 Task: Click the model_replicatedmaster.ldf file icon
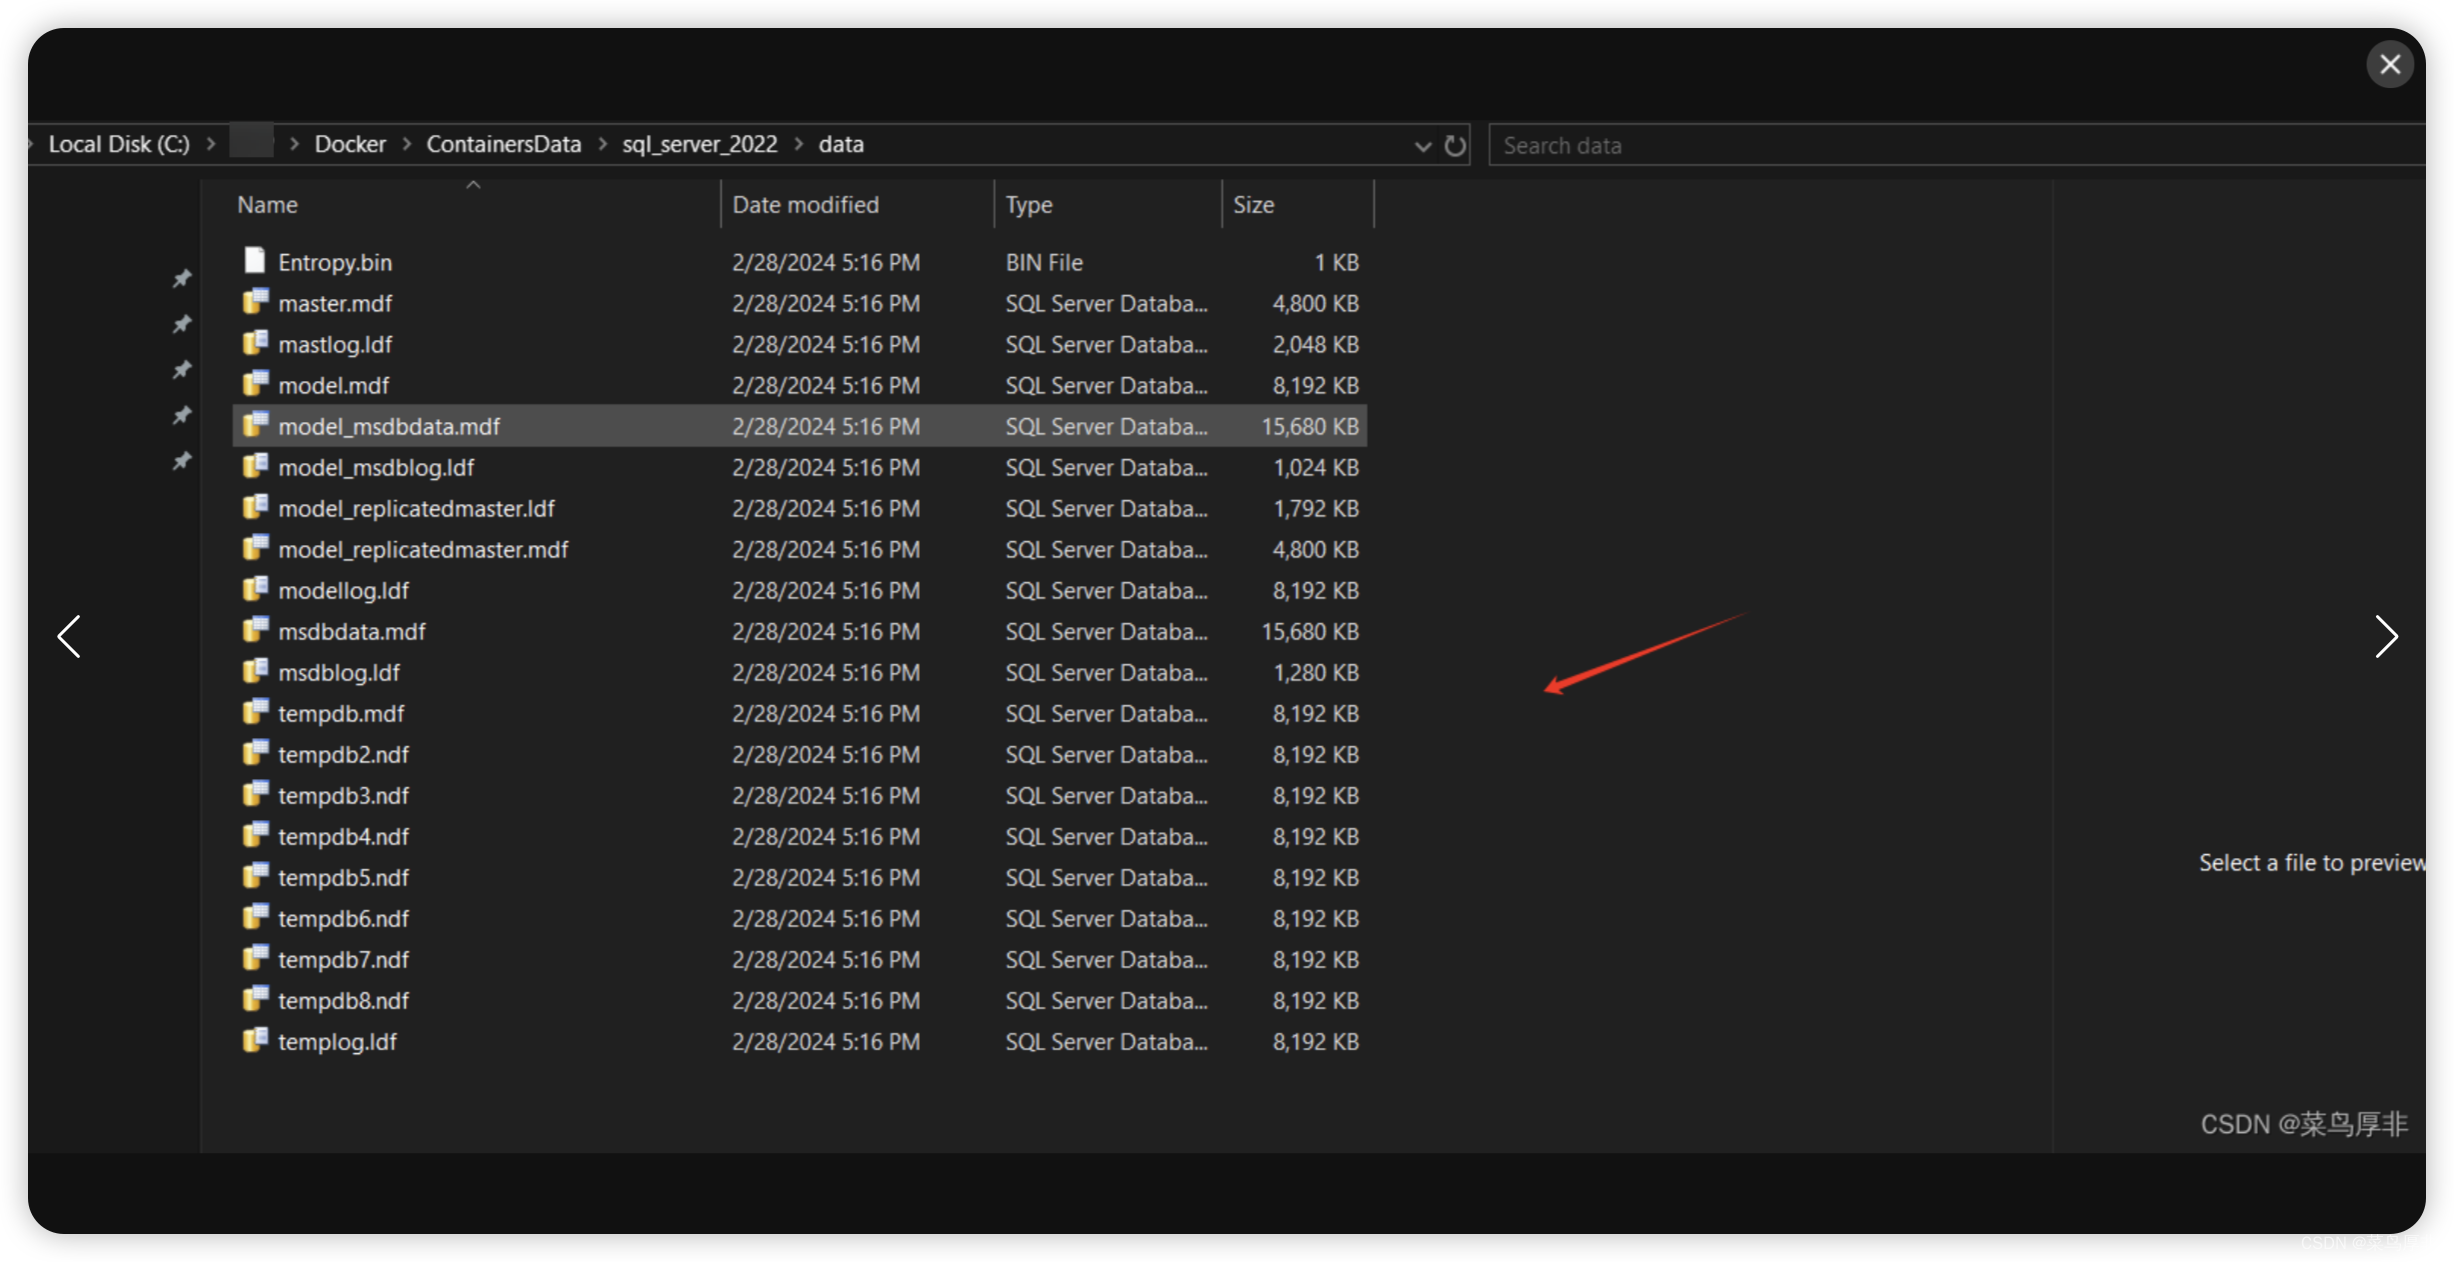tap(255, 507)
